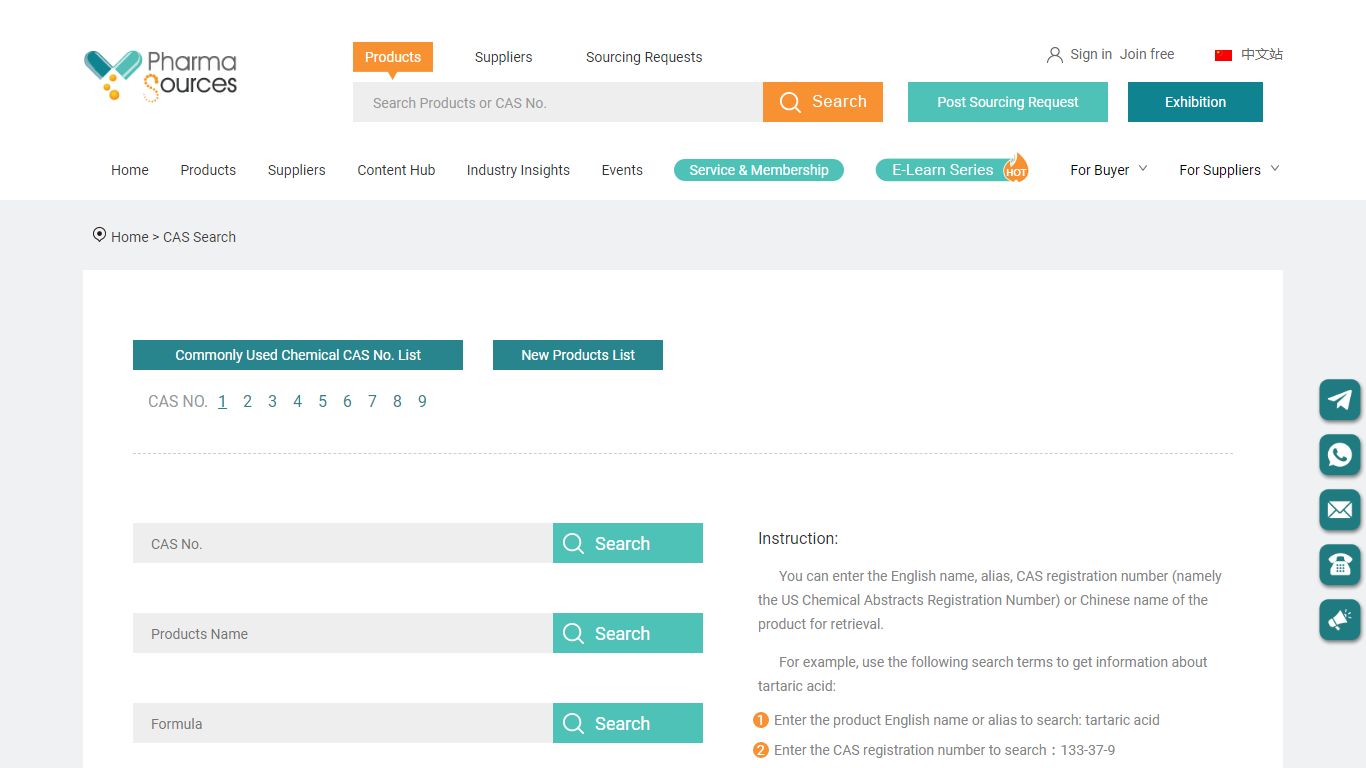Select the Products search tab

pyautogui.click(x=393, y=57)
